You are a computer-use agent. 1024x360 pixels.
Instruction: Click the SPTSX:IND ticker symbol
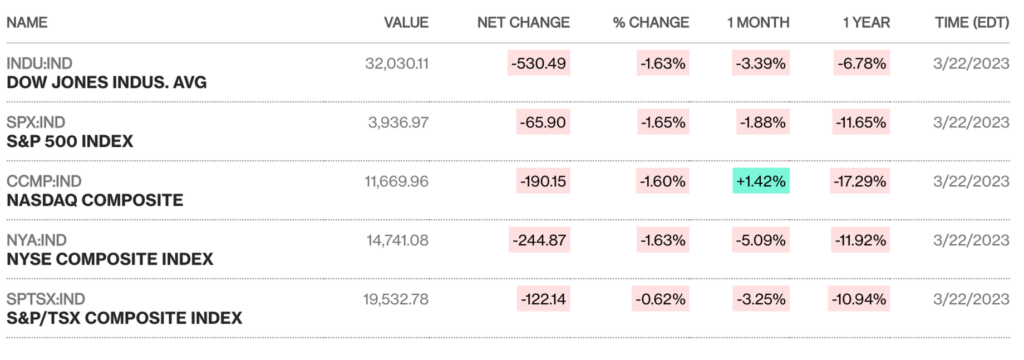pos(46,299)
